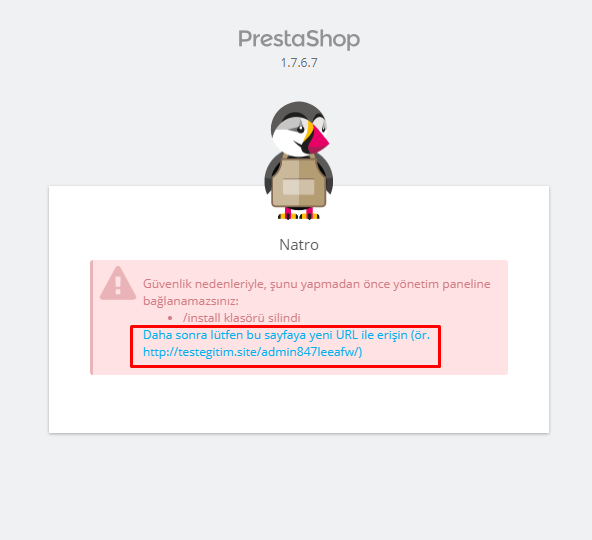This screenshot has height=540, width=592.
Task: Click the puffin's pink beak
Action: [318, 139]
